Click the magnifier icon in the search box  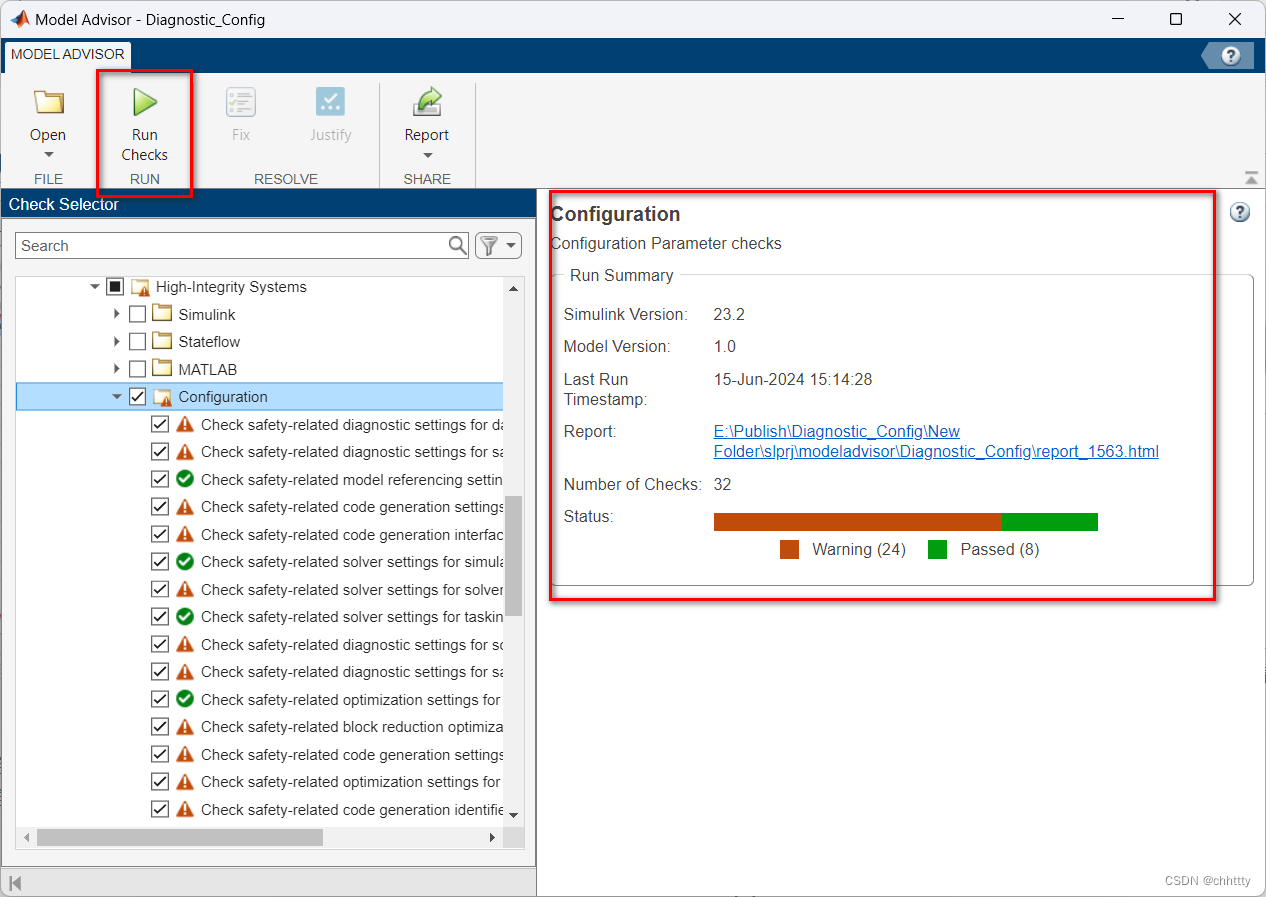tap(458, 245)
